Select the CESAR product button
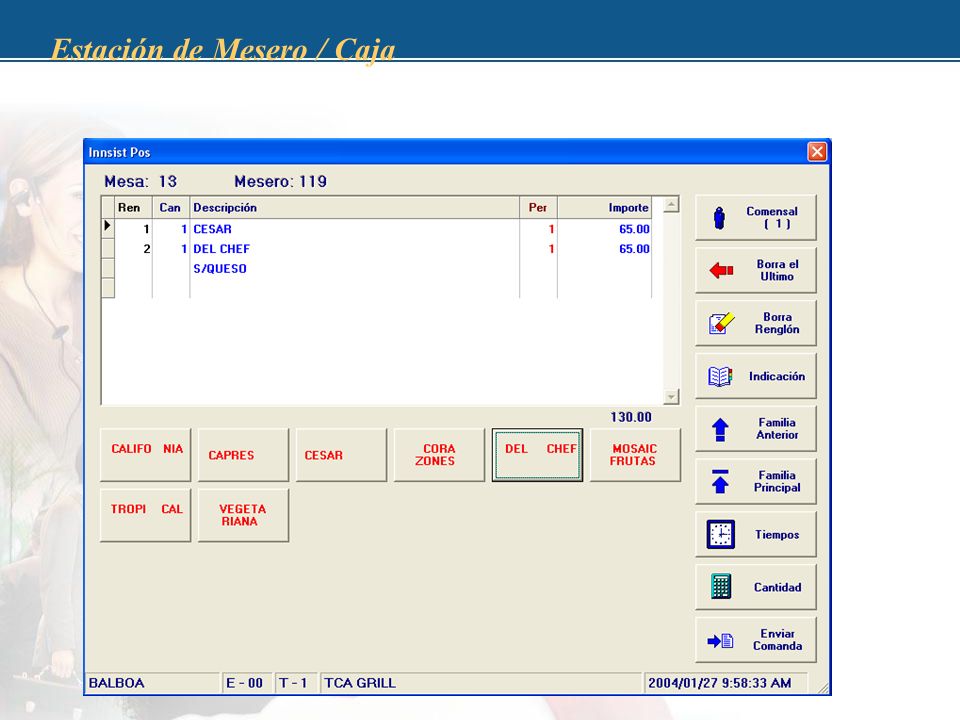 tap(341, 455)
